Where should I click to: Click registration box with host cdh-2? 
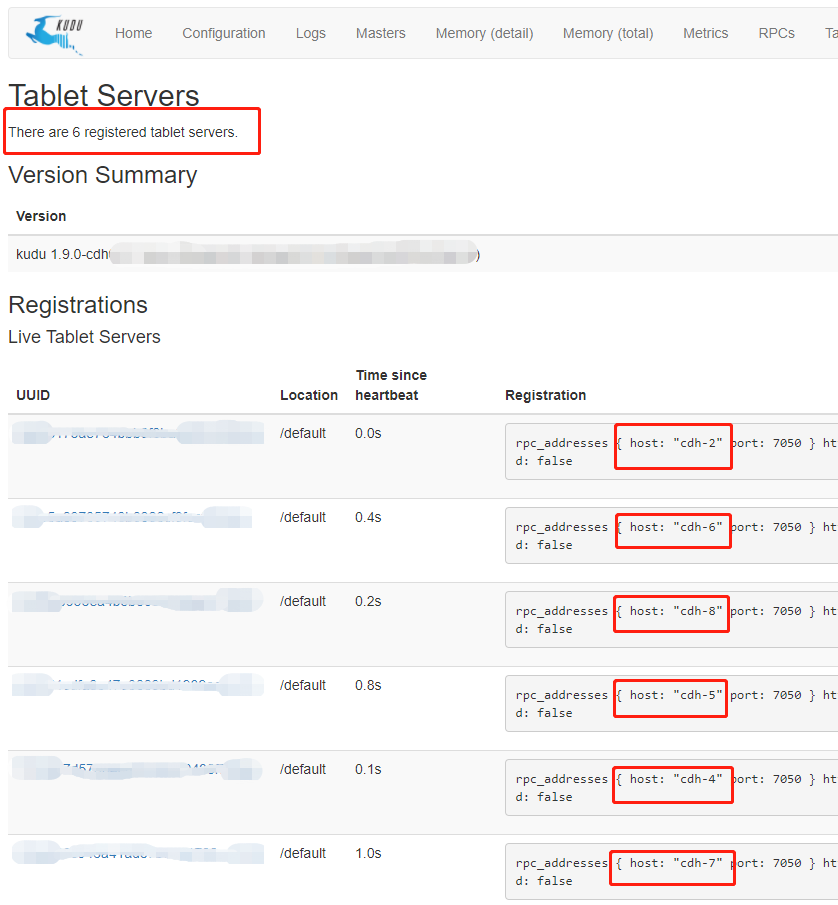[671, 452]
